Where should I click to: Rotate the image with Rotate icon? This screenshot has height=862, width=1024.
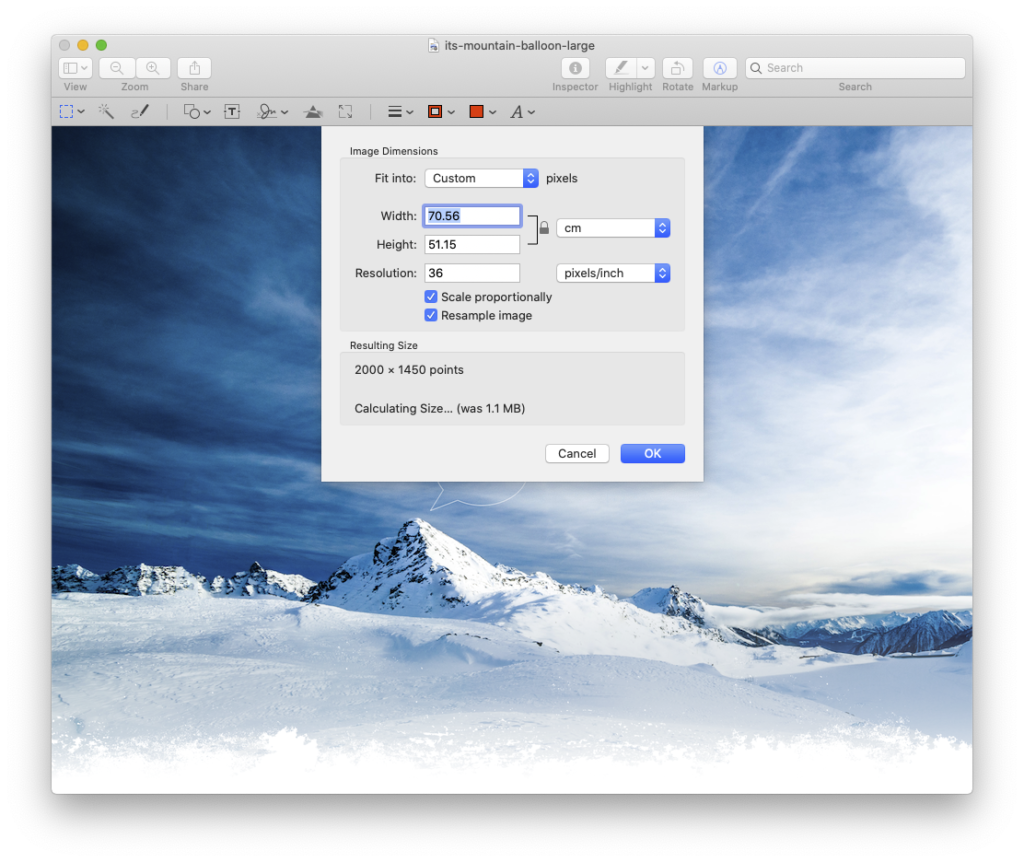coord(677,68)
